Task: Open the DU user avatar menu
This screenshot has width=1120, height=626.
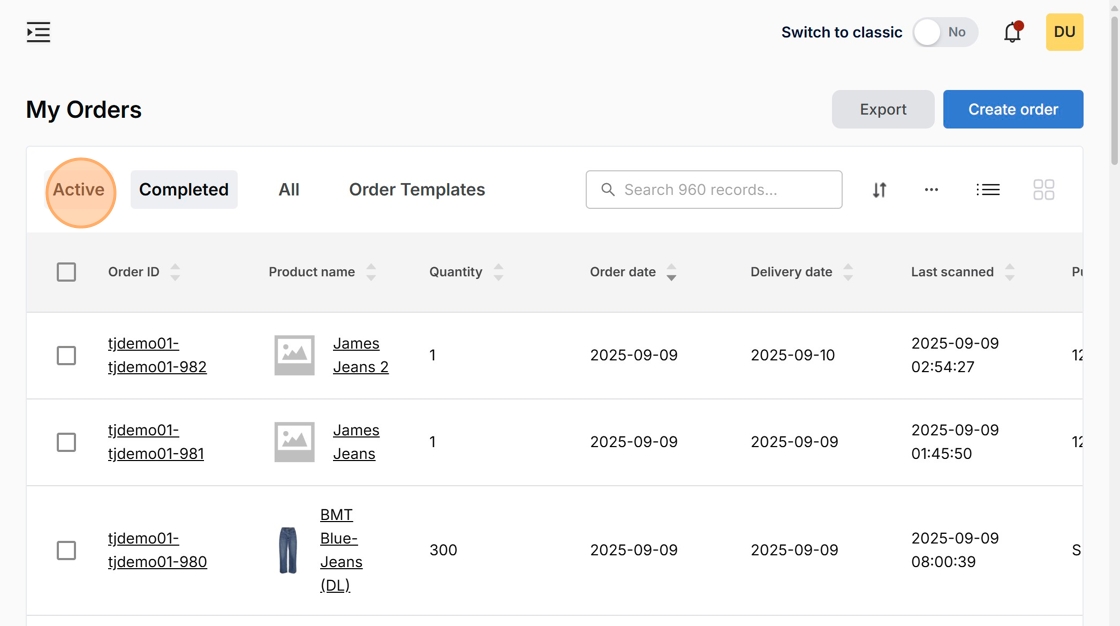Action: [x=1064, y=32]
